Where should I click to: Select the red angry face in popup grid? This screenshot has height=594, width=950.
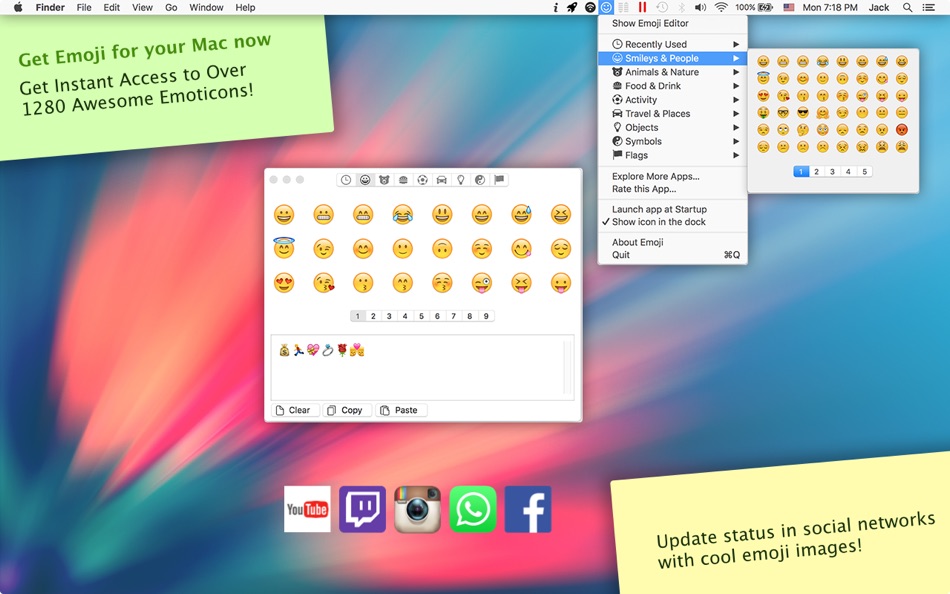[902, 130]
